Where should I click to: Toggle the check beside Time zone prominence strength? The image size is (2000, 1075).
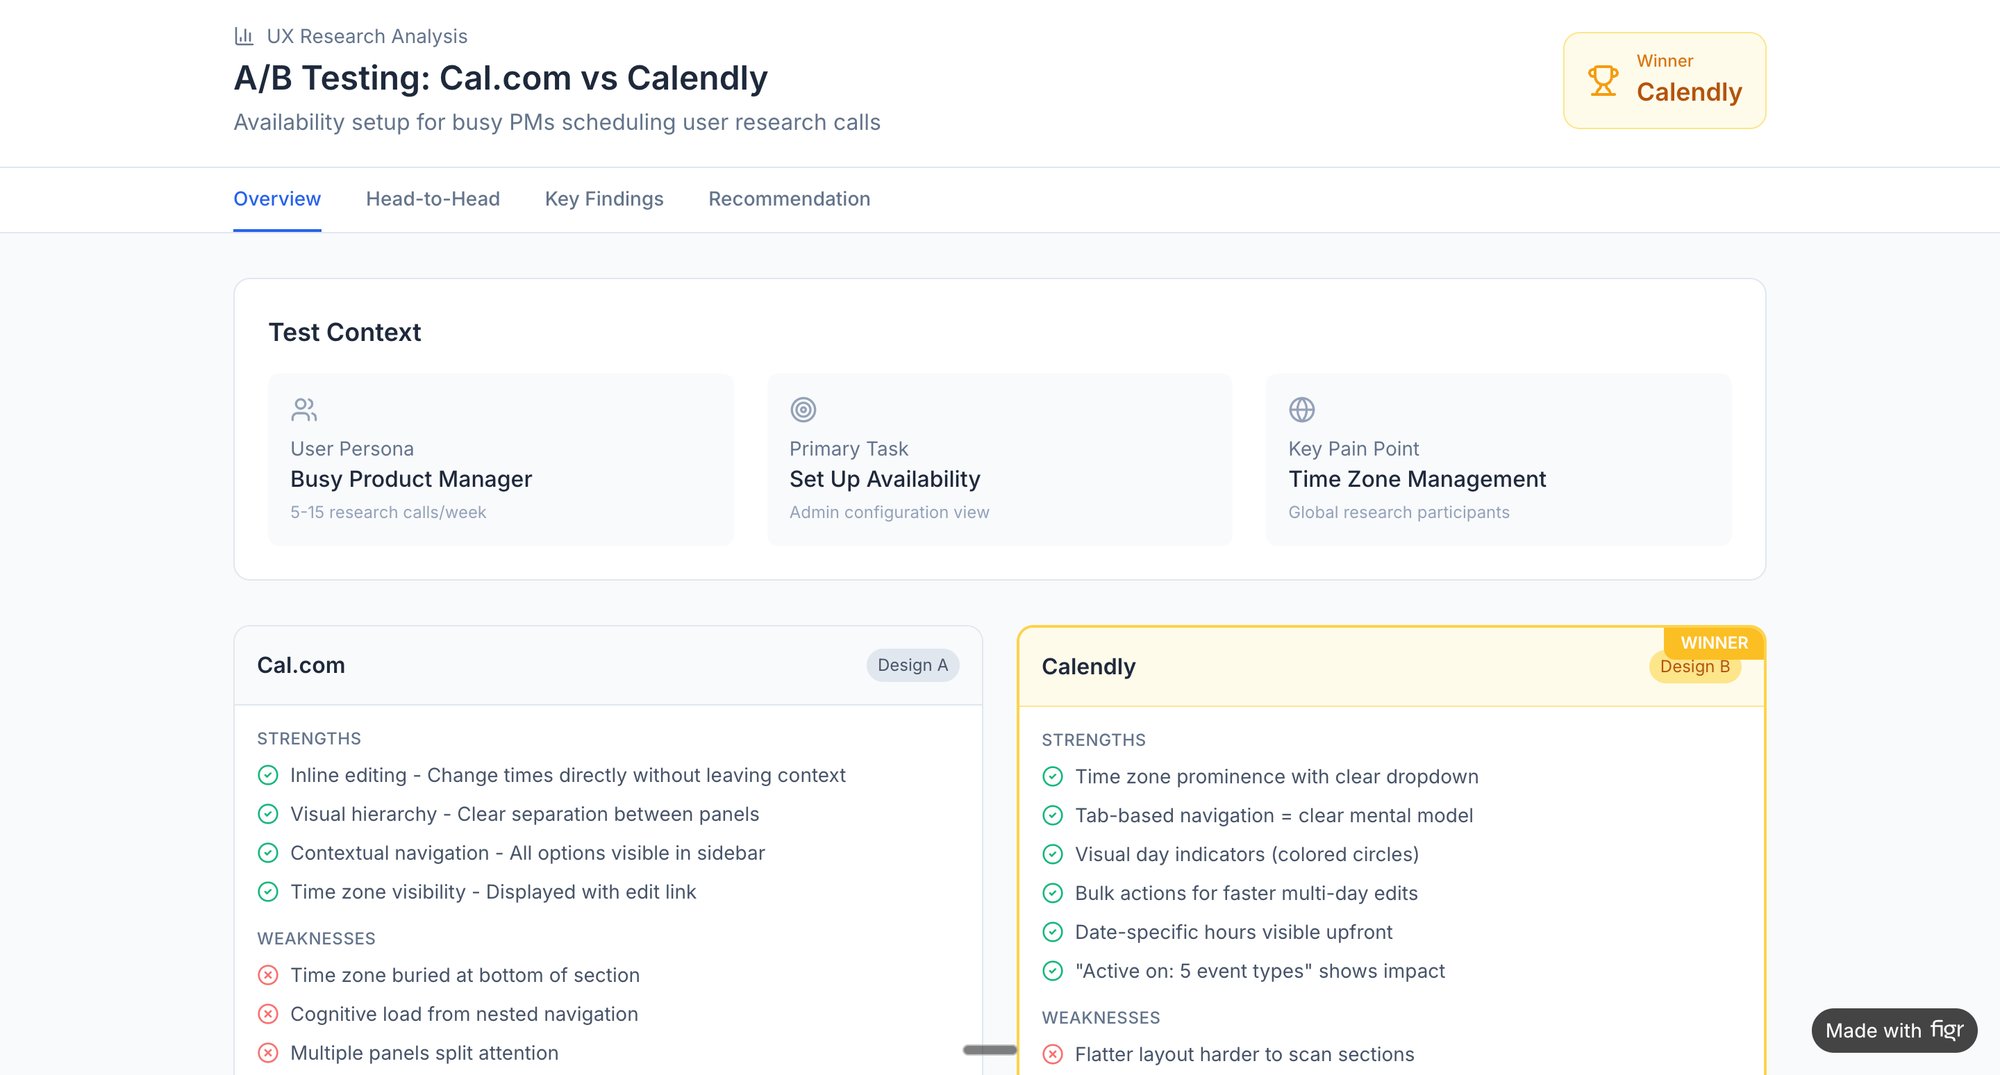click(1052, 776)
